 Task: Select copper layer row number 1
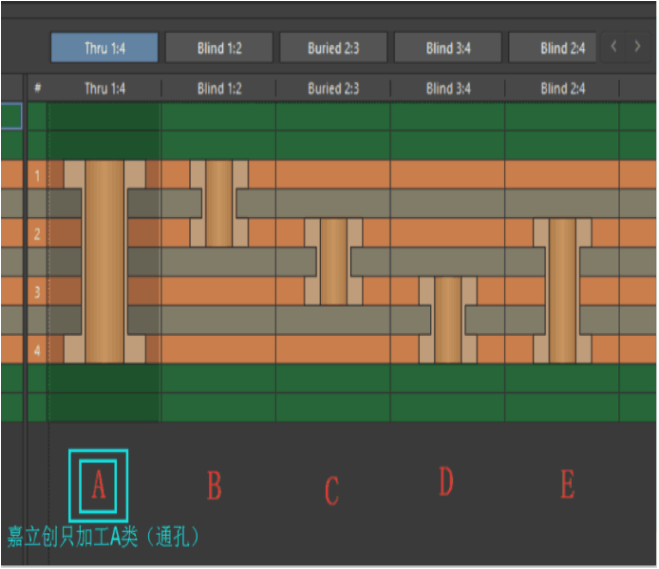coord(37,175)
